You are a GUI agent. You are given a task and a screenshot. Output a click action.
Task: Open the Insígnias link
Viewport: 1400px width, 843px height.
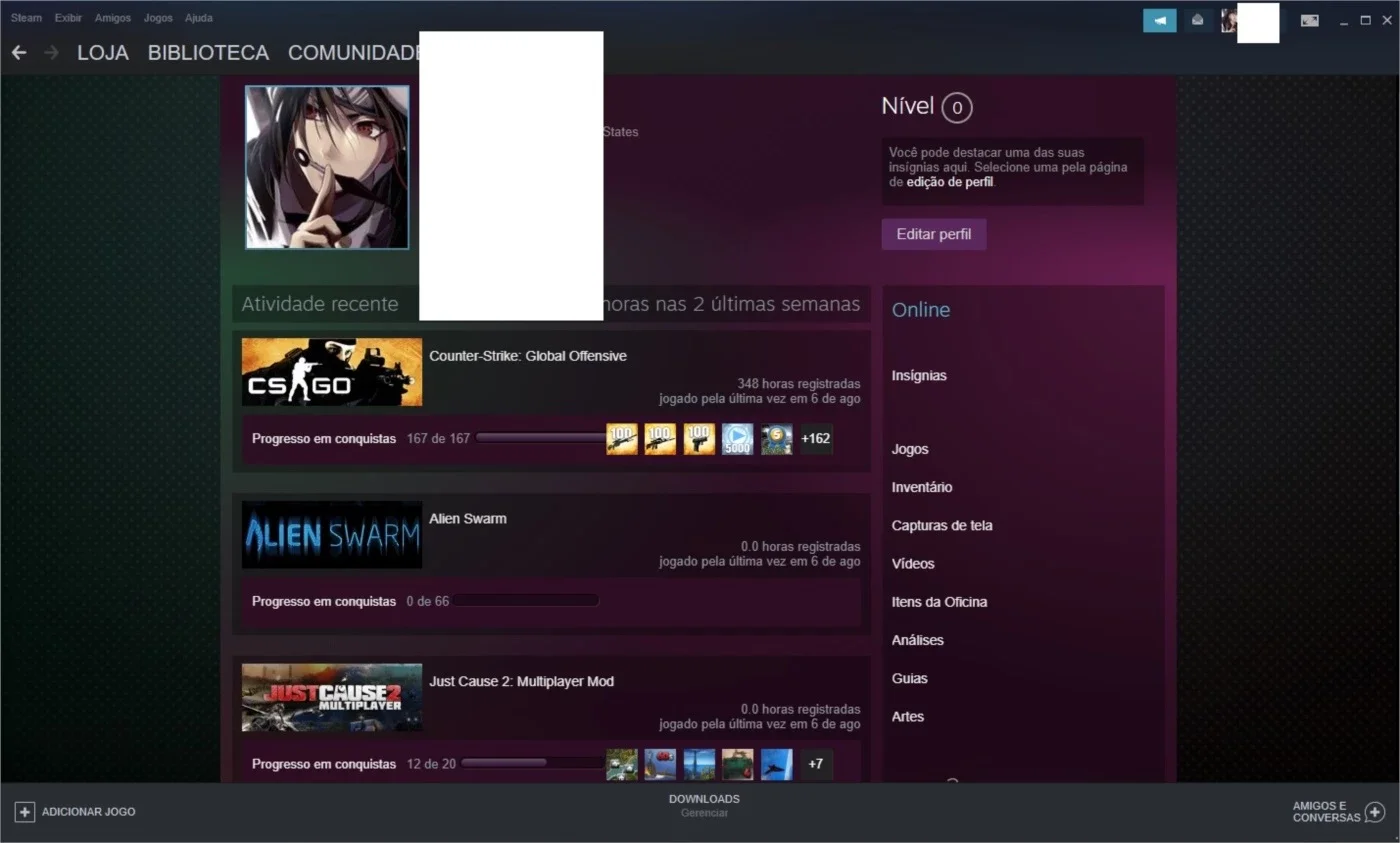919,376
